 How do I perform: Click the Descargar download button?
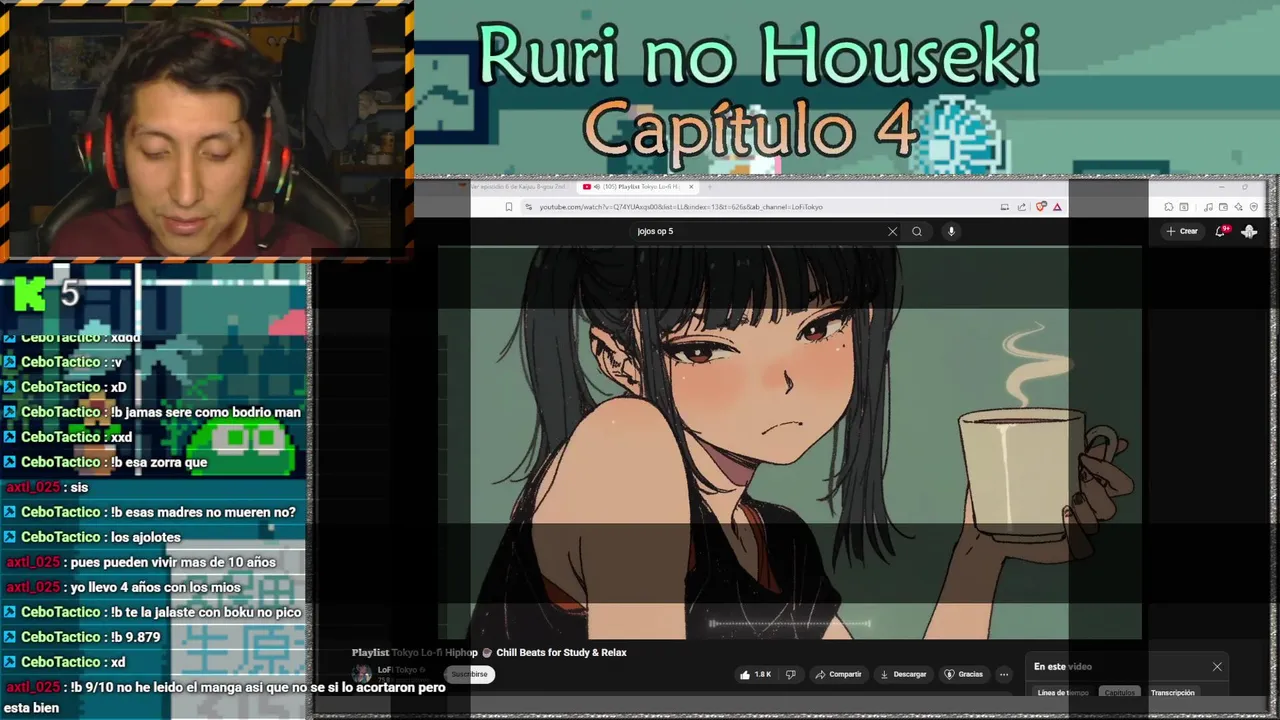(903, 674)
